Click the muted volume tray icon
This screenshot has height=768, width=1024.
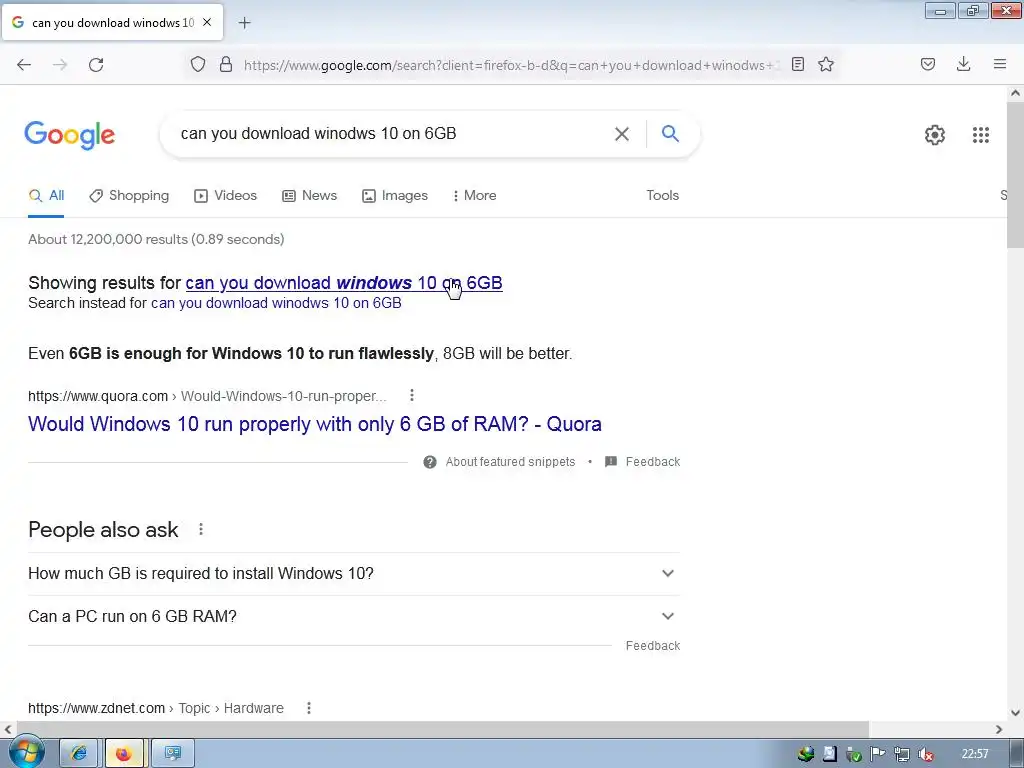point(926,754)
